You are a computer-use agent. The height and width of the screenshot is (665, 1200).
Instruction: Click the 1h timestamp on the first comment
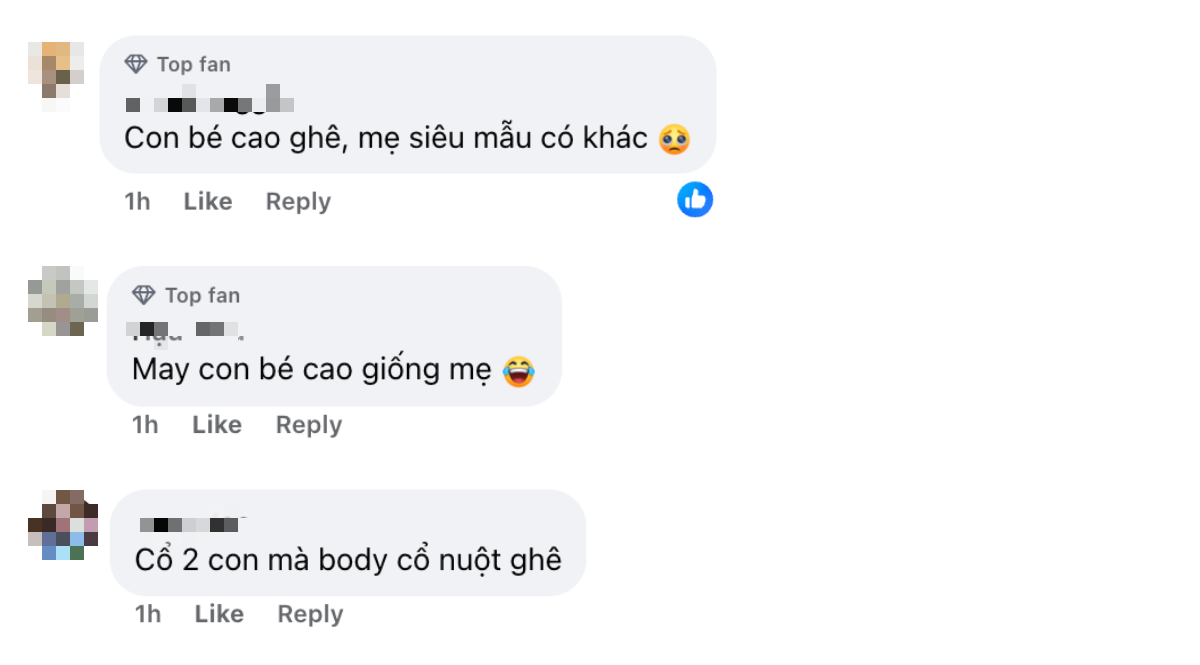pos(137,201)
